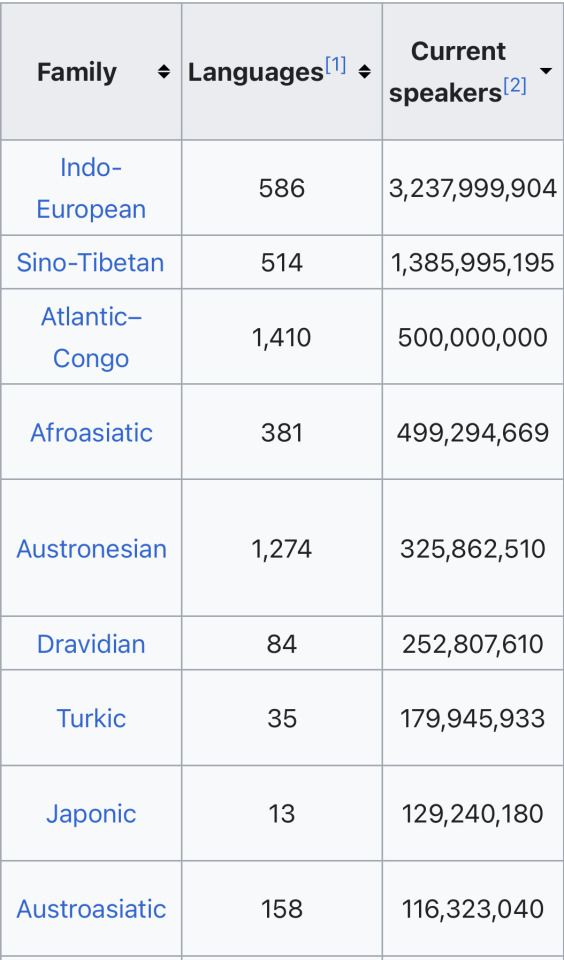Click the Languages column header text
Screen dimensions: 564x960
click(255, 72)
